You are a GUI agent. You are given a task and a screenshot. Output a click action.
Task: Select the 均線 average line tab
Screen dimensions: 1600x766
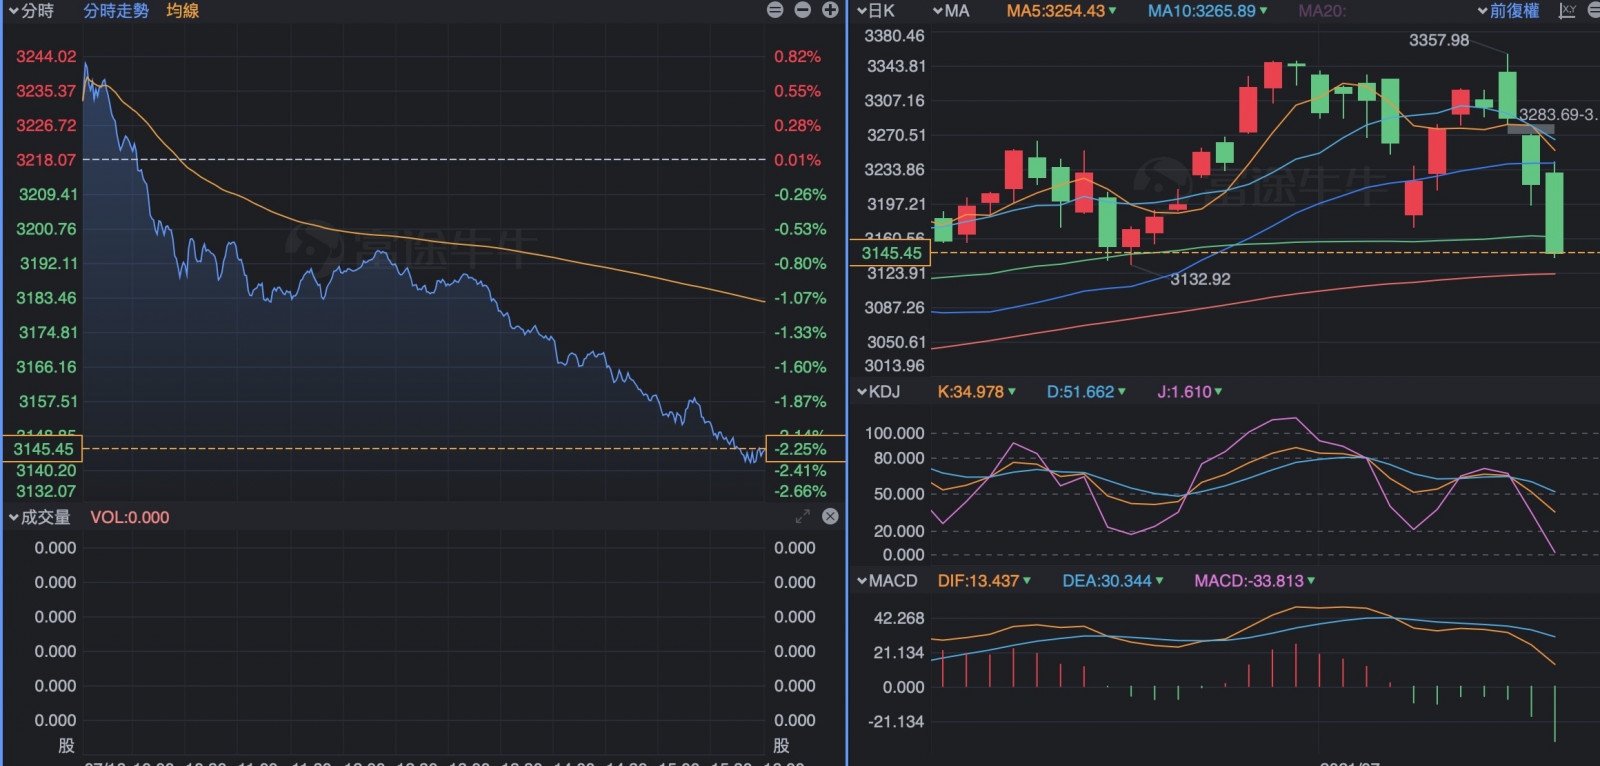tap(183, 11)
